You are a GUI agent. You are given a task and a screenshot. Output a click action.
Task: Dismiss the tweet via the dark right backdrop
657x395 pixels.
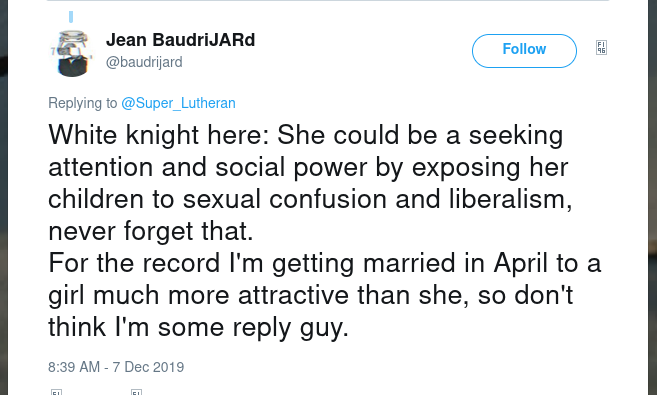click(652, 197)
